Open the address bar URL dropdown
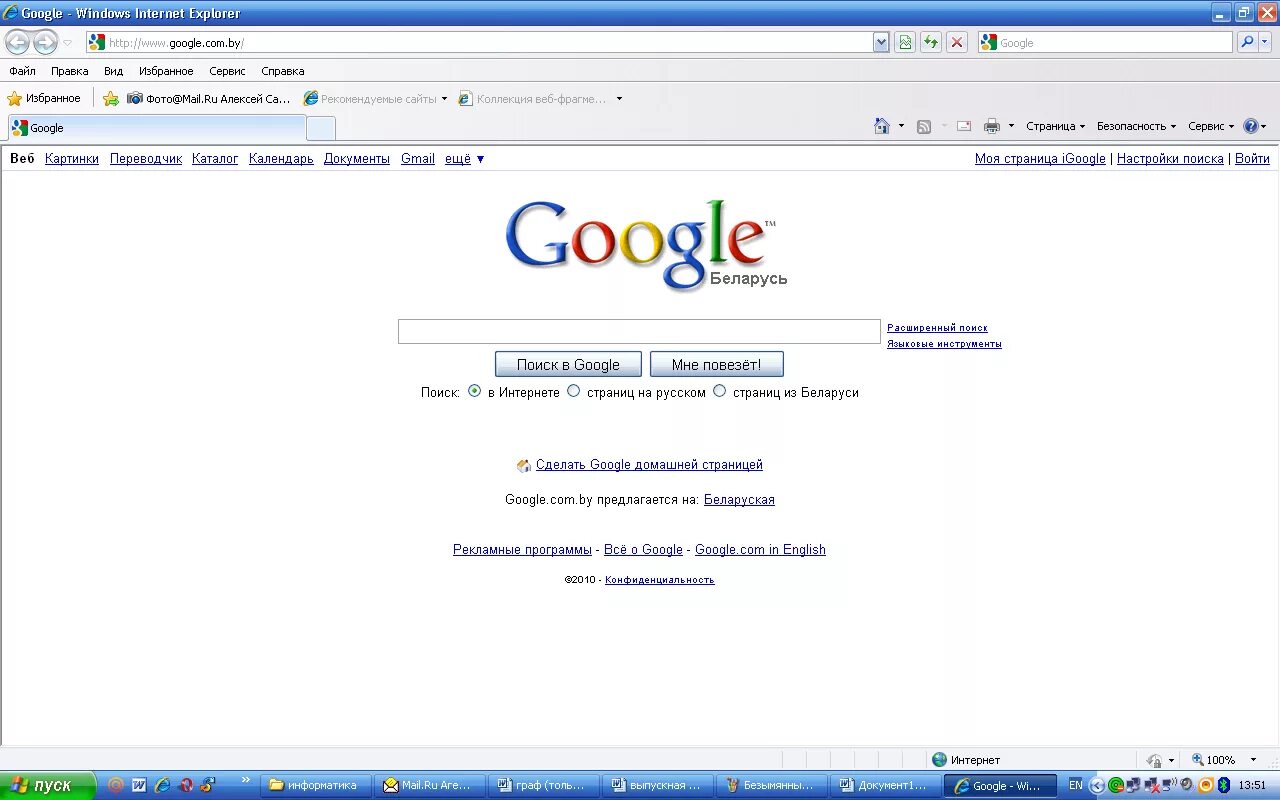The height and width of the screenshot is (800, 1280). [x=881, y=42]
